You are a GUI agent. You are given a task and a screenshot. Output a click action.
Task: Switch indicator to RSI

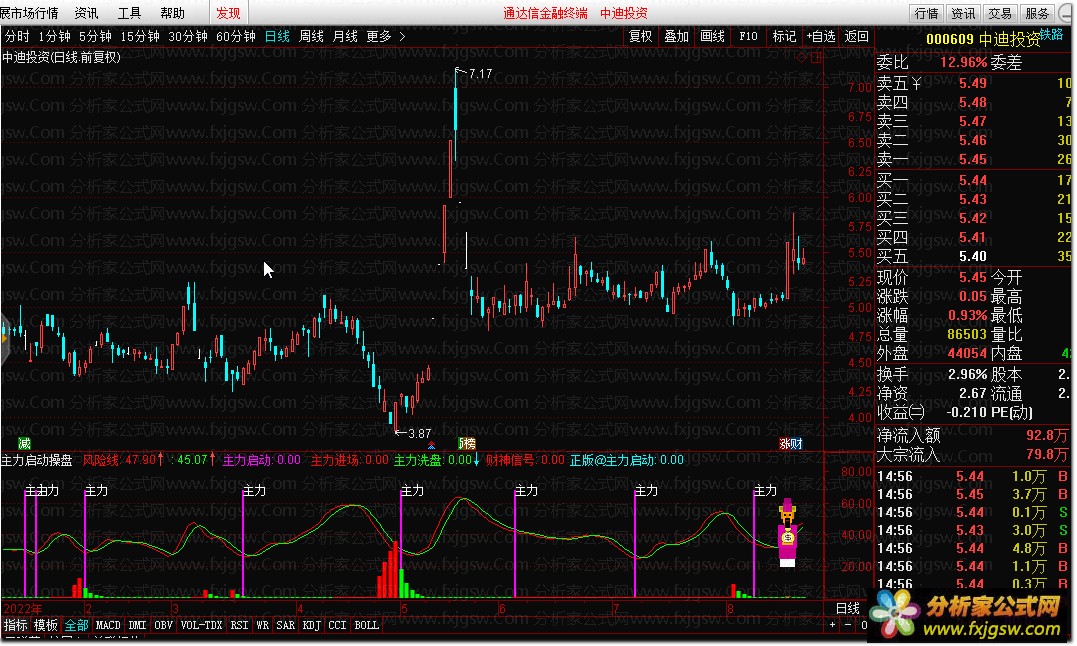239,625
